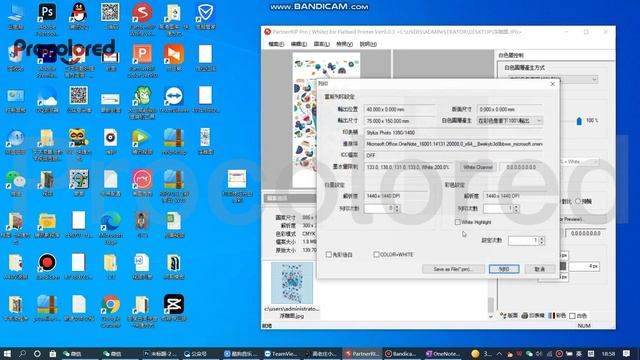640x360 pixels.
Task: Click the scroll down arrow in file list
Action: pyautogui.click(x=491, y=316)
